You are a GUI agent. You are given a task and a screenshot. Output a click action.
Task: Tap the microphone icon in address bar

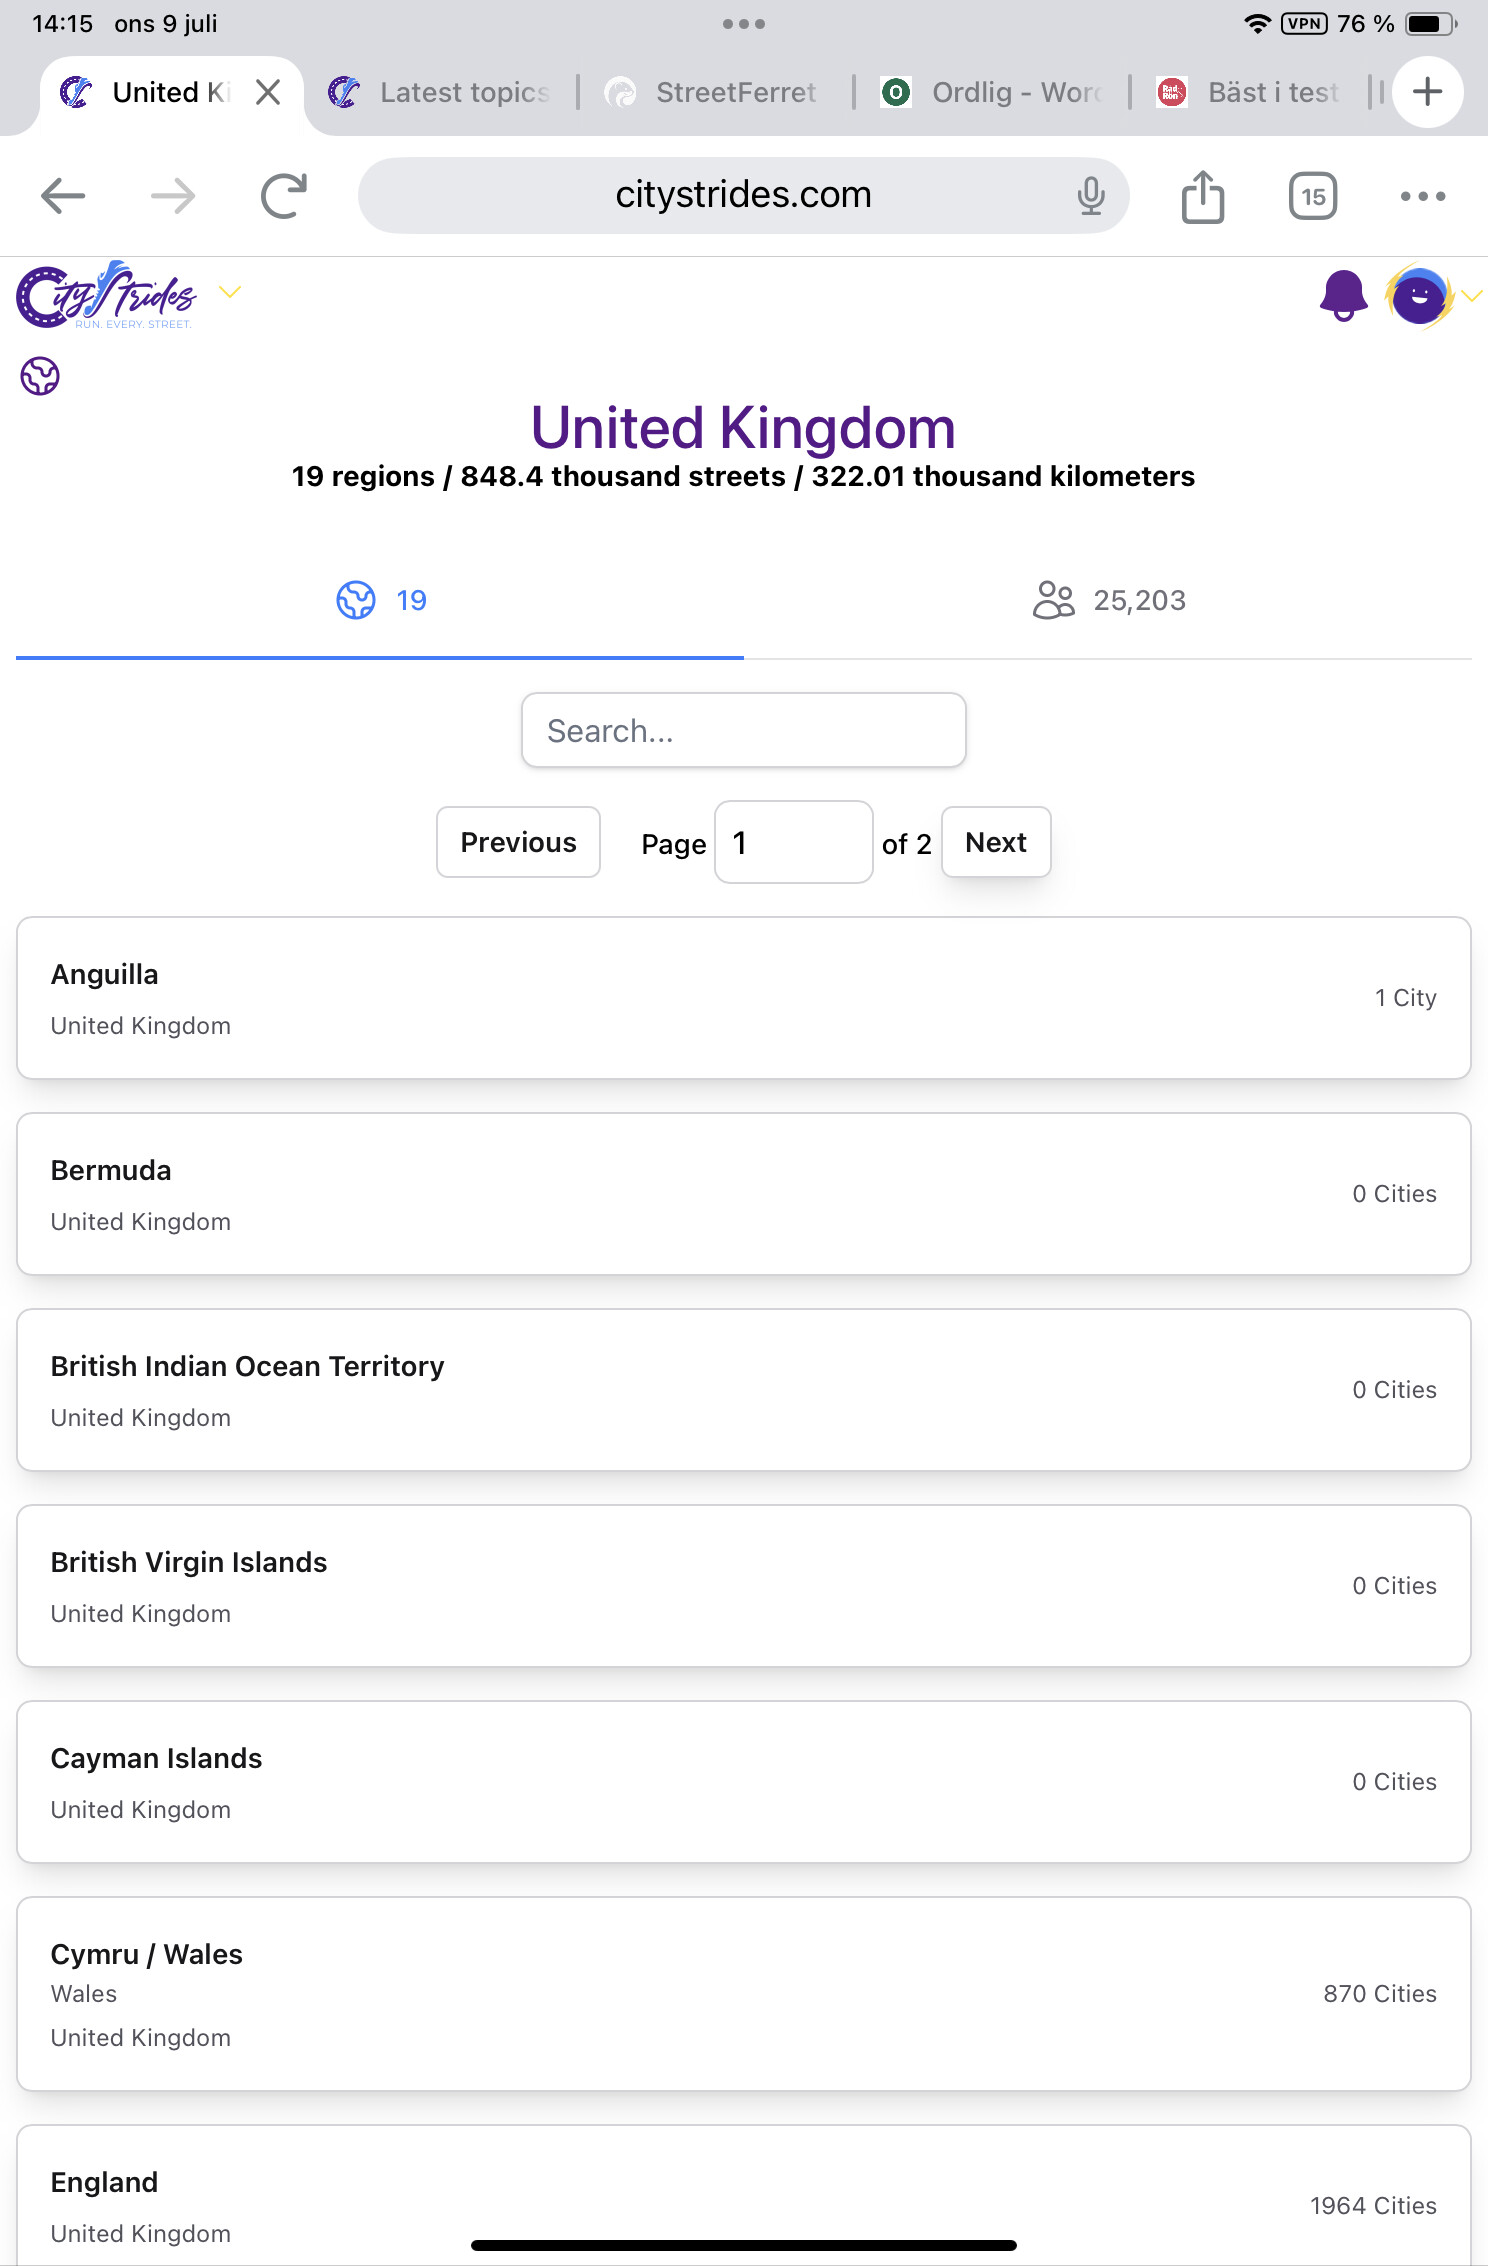pos(1091,196)
